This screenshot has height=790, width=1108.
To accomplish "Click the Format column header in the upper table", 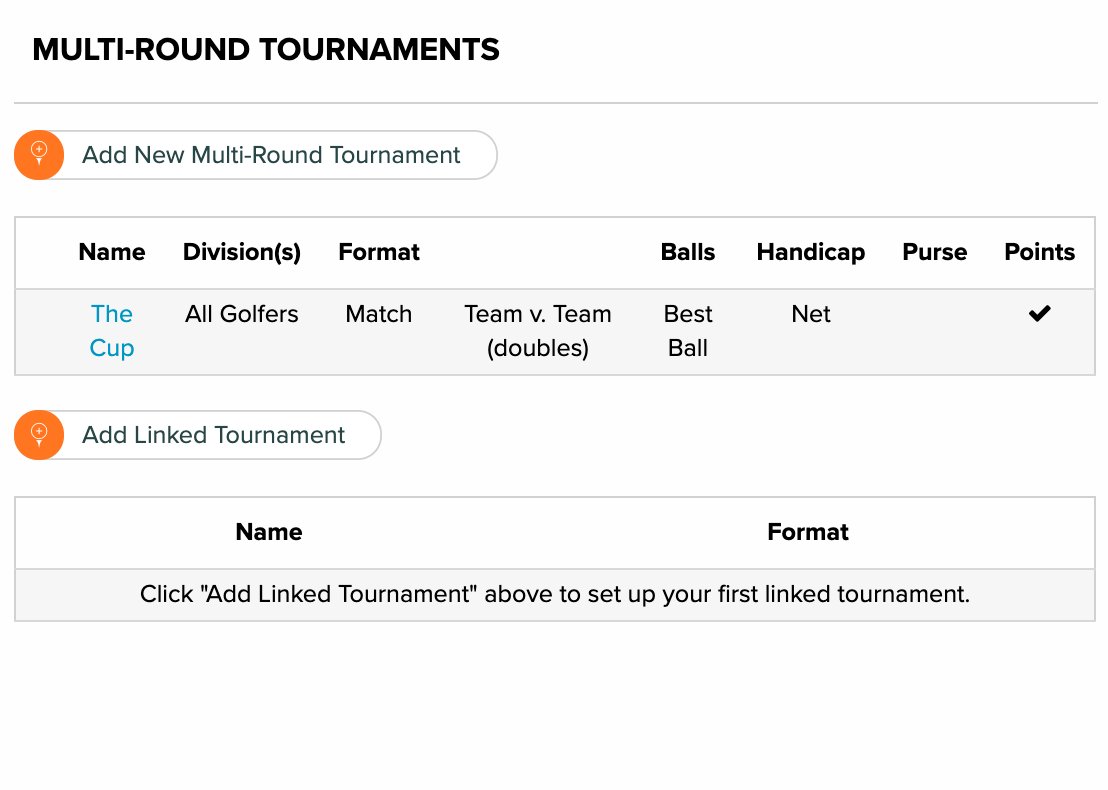I will pyautogui.click(x=379, y=252).
